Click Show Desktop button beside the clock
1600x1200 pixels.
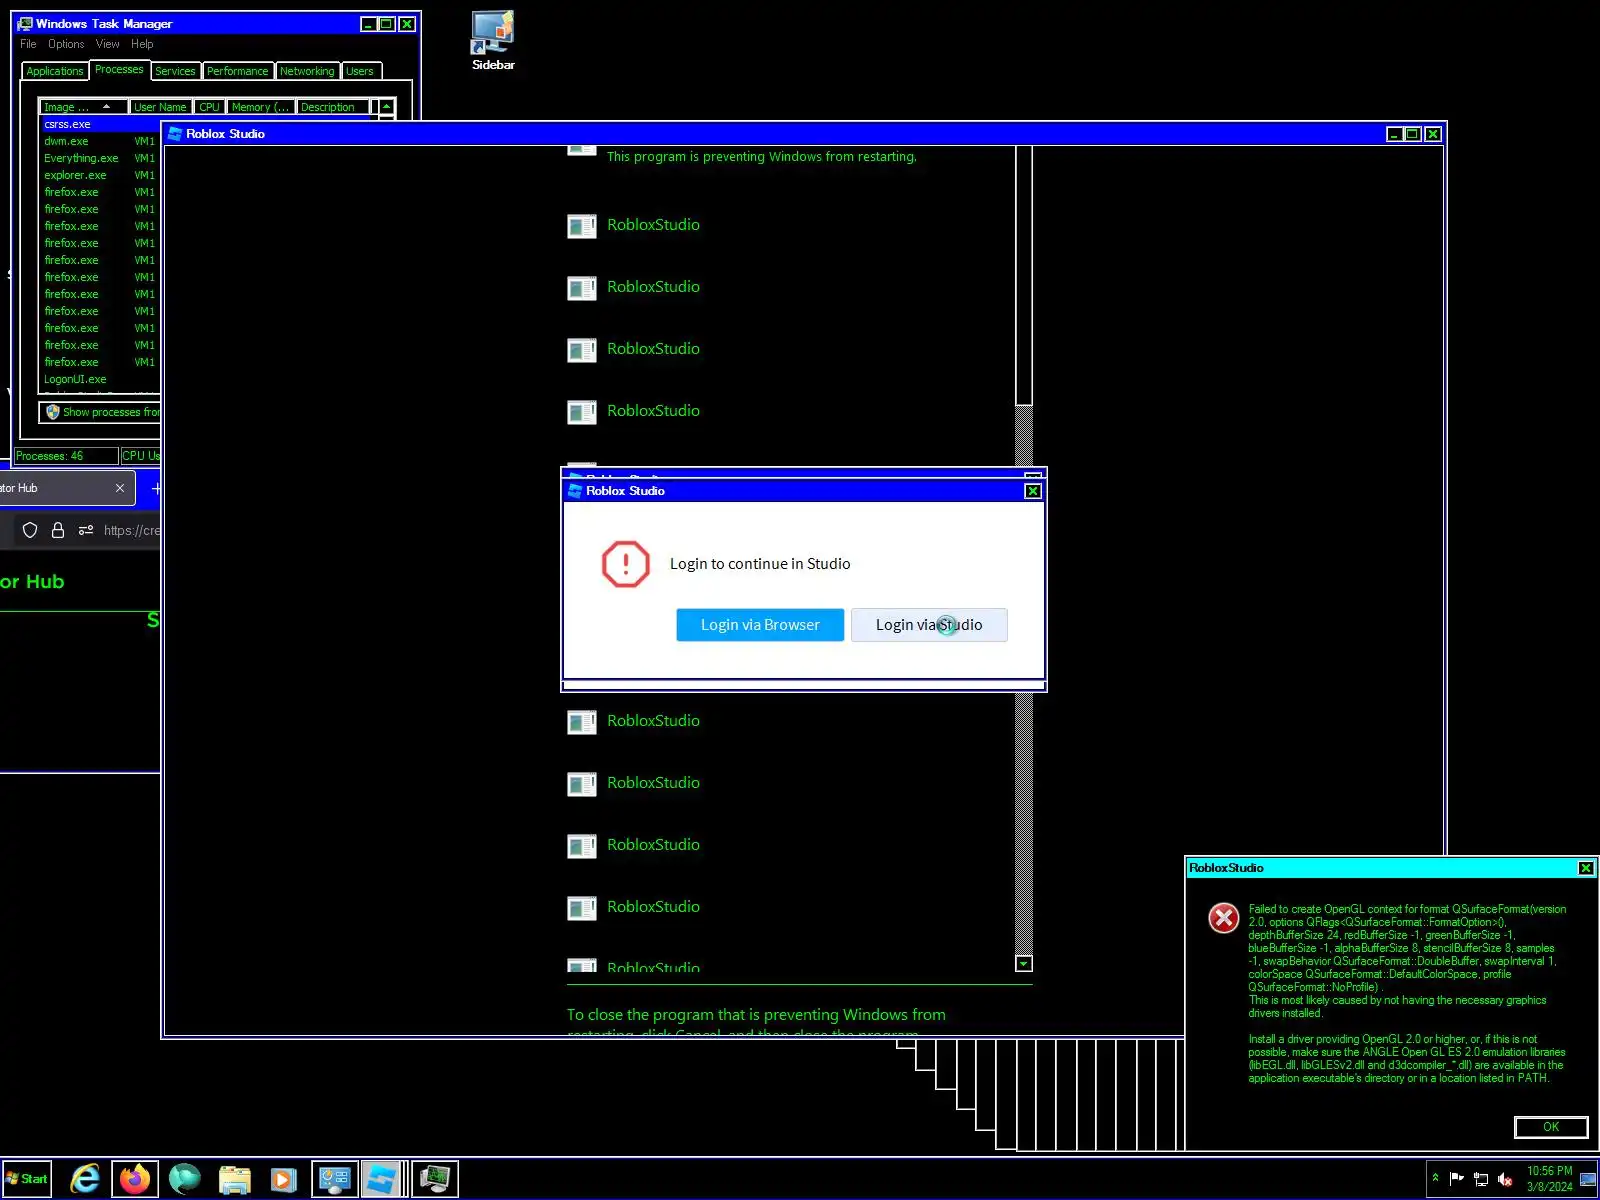[x=1588, y=1179]
